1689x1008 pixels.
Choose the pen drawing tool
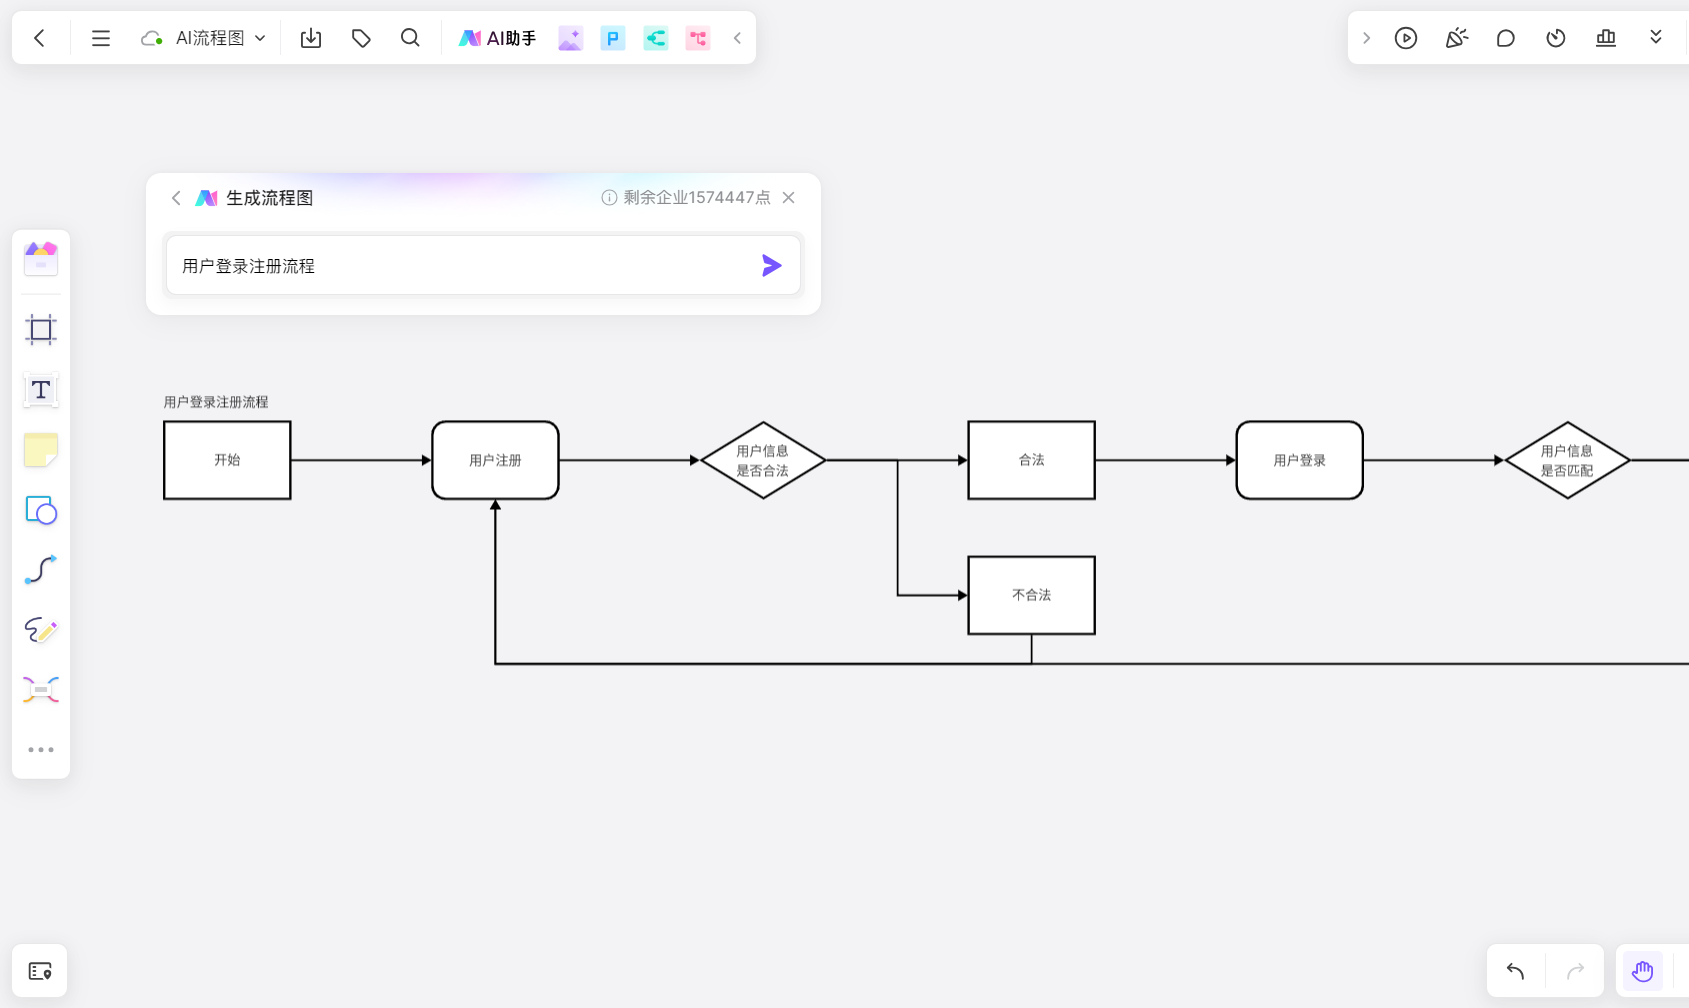click(41, 630)
